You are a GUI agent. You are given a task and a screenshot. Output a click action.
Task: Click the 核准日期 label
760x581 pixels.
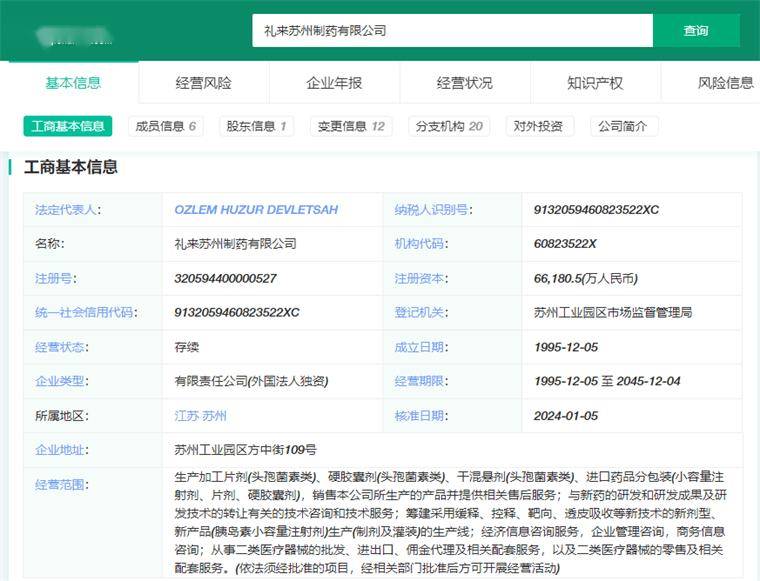tap(421, 416)
